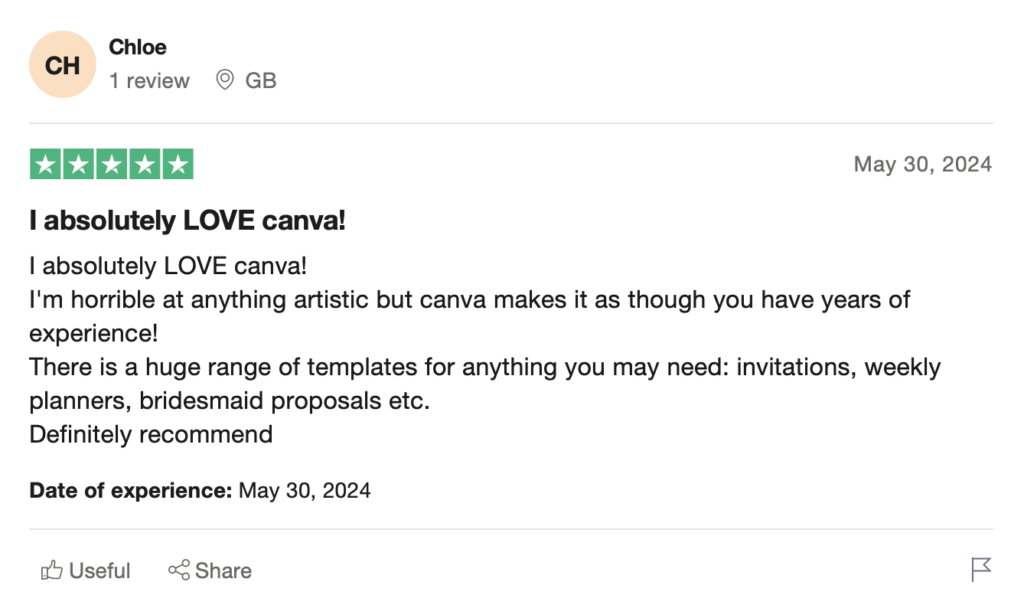The image size is (1024, 608).
Task: Click the location pin icon beside GB
Action: point(225,80)
